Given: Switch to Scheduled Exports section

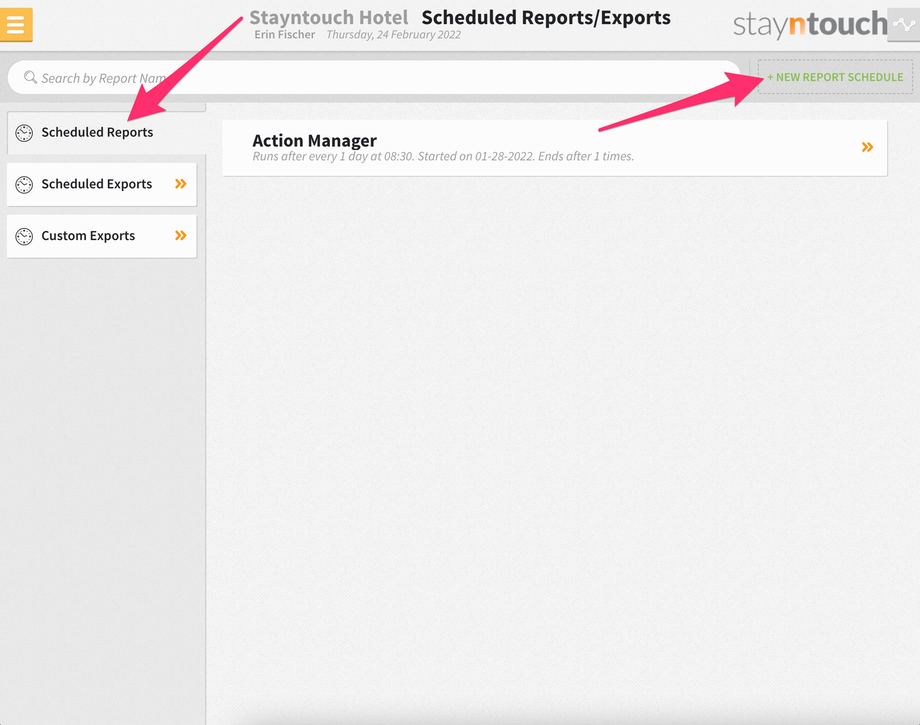Looking at the screenshot, I should [102, 184].
